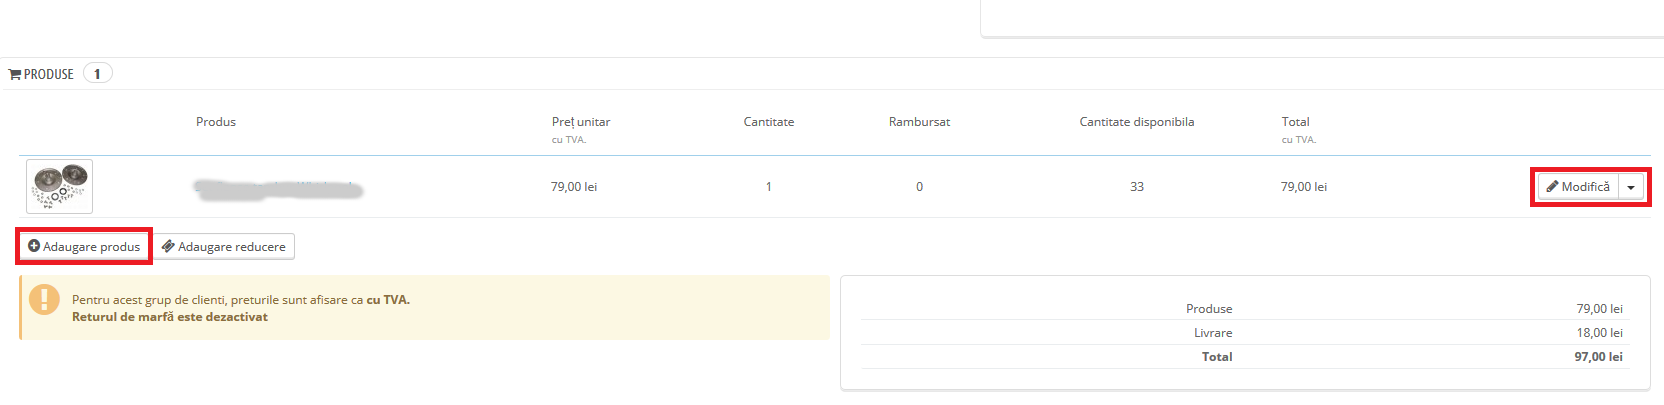The image size is (1664, 405).
Task: Open the product thumbnail image
Action: tap(60, 186)
